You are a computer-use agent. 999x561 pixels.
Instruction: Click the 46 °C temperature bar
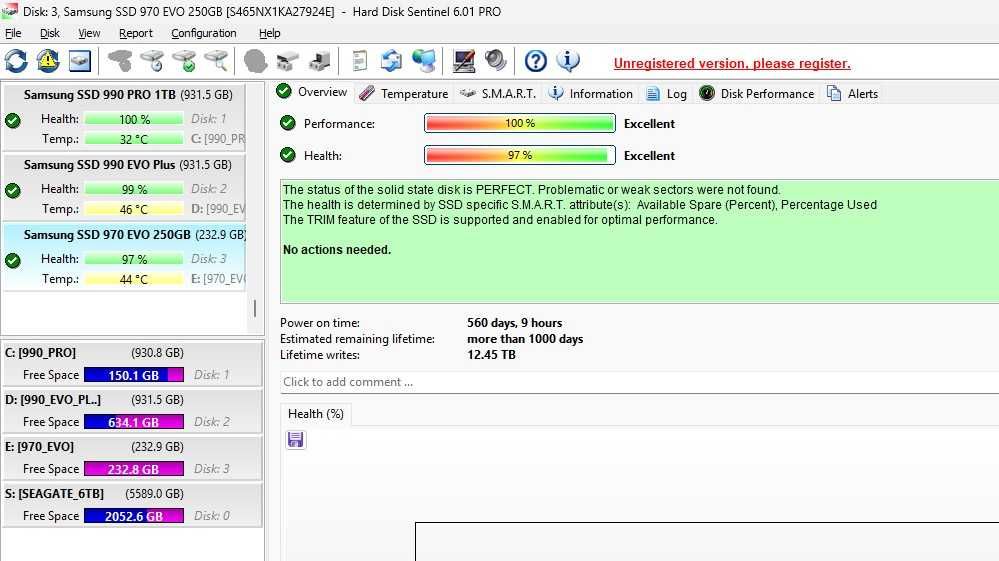[134, 209]
